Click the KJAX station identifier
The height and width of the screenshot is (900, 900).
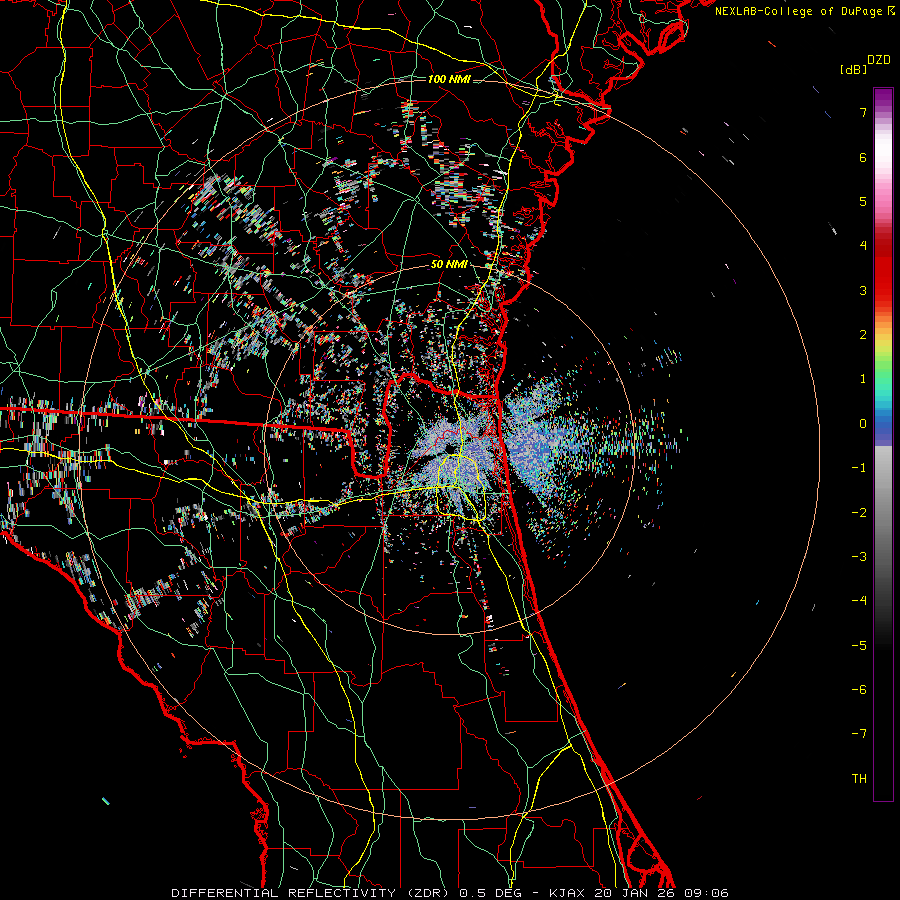tap(567, 893)
